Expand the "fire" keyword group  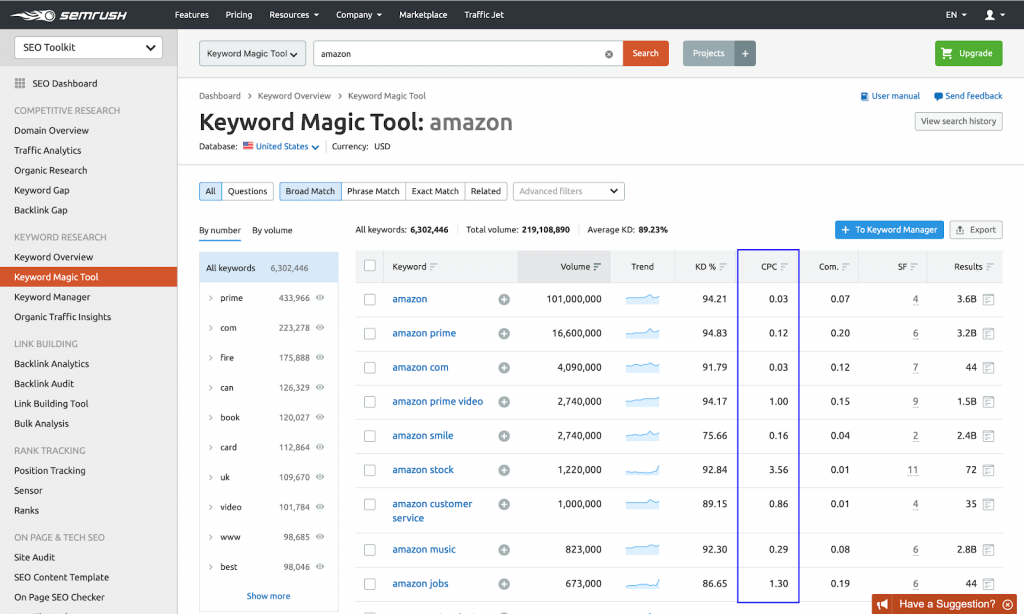point(212,357)
